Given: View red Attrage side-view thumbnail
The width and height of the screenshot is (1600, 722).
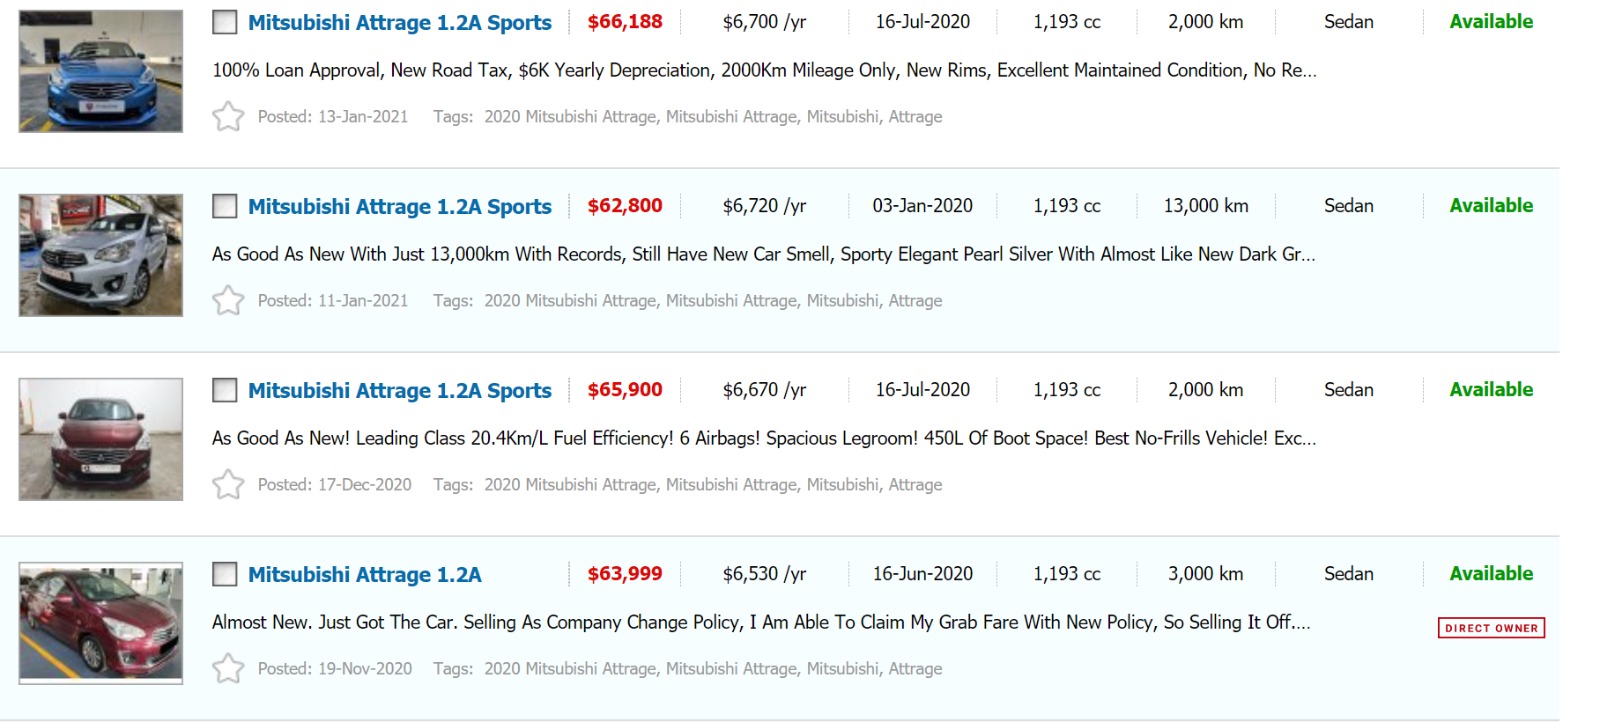Looking at the screenshot, I should 101,623.
